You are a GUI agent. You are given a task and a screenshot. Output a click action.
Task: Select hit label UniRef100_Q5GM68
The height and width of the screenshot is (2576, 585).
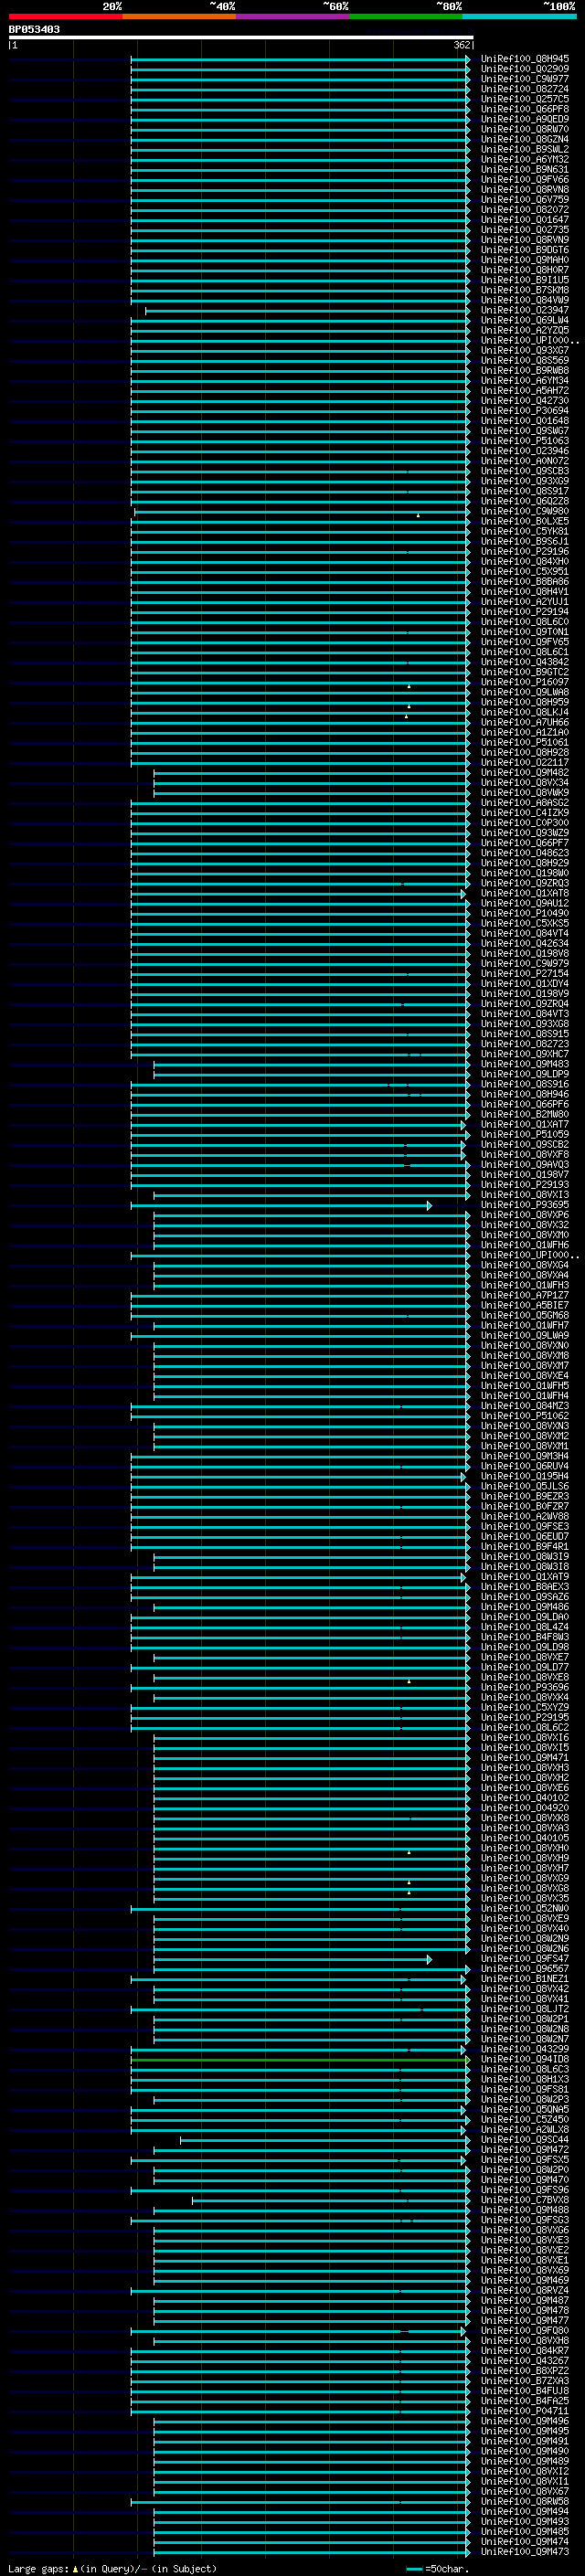[x=525, y=1315]
